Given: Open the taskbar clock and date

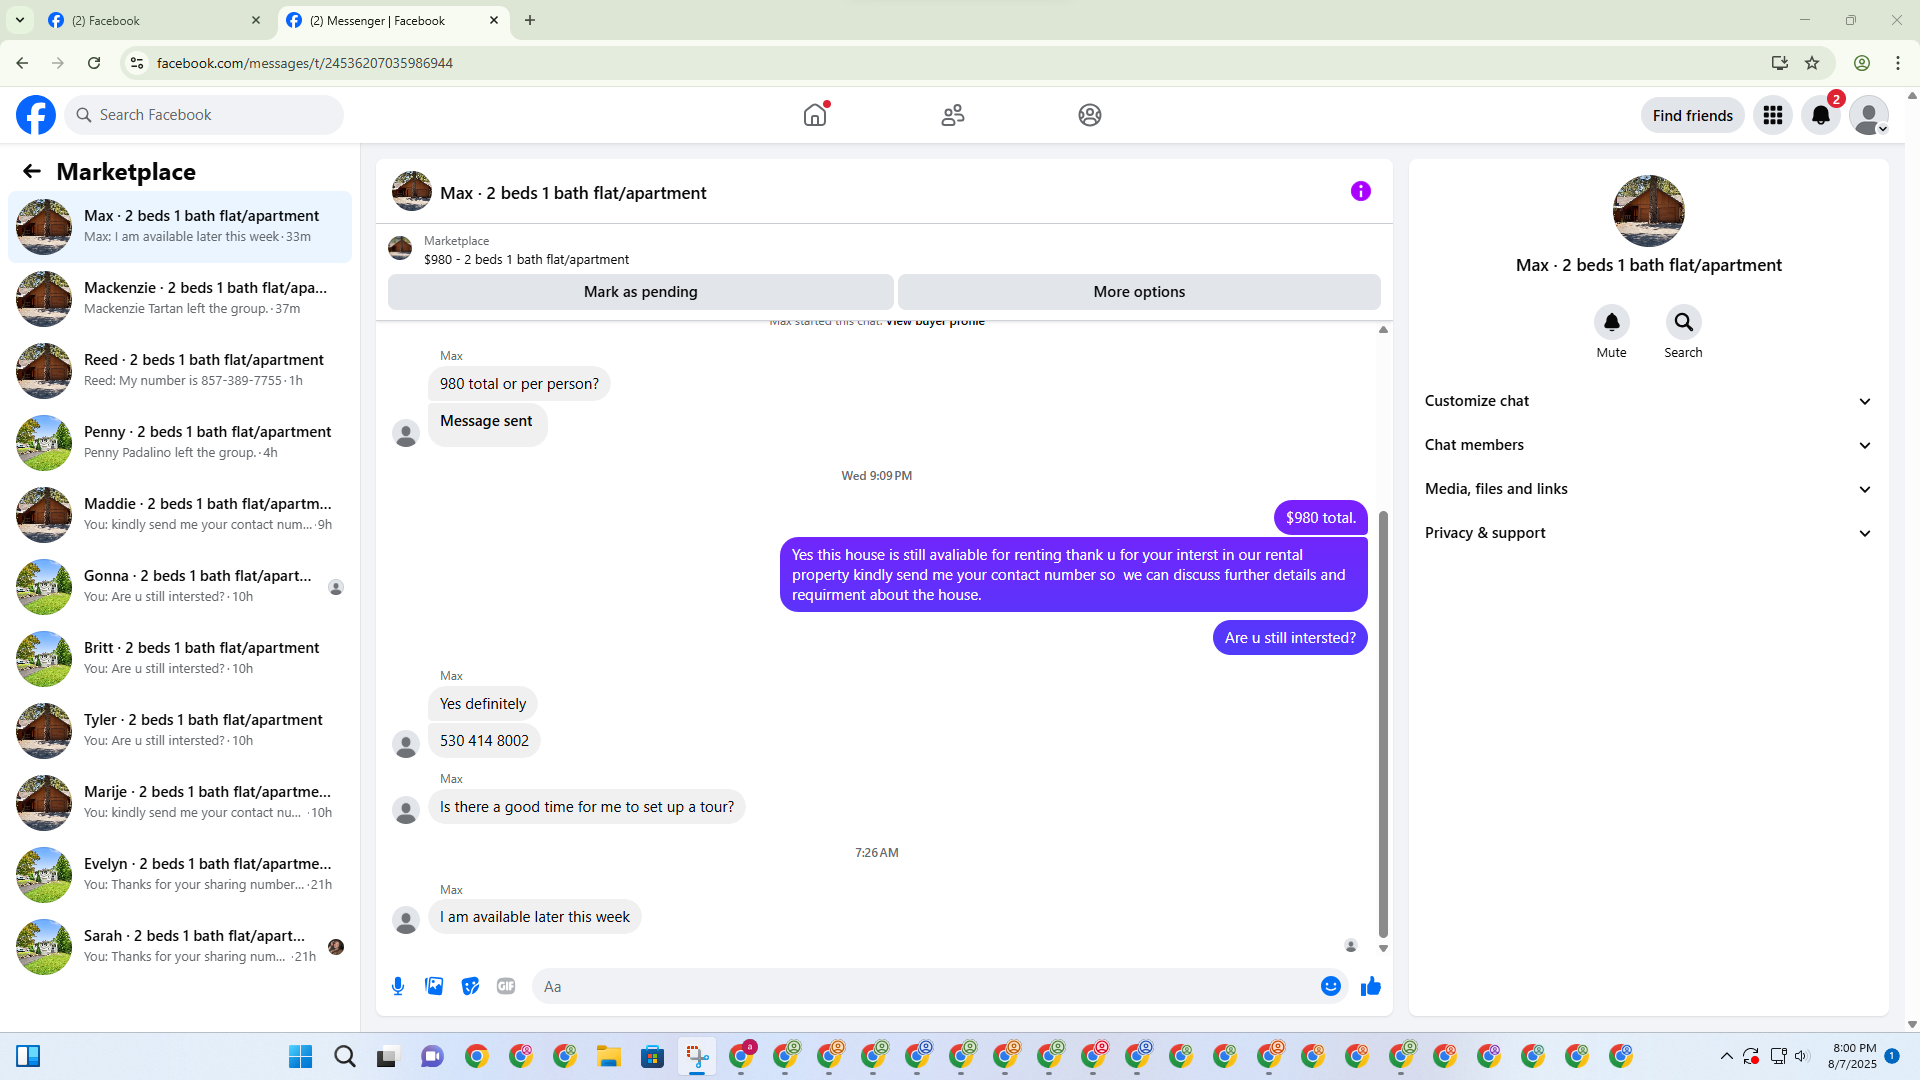Looking at the screenshot, I should (1853, 1056).
